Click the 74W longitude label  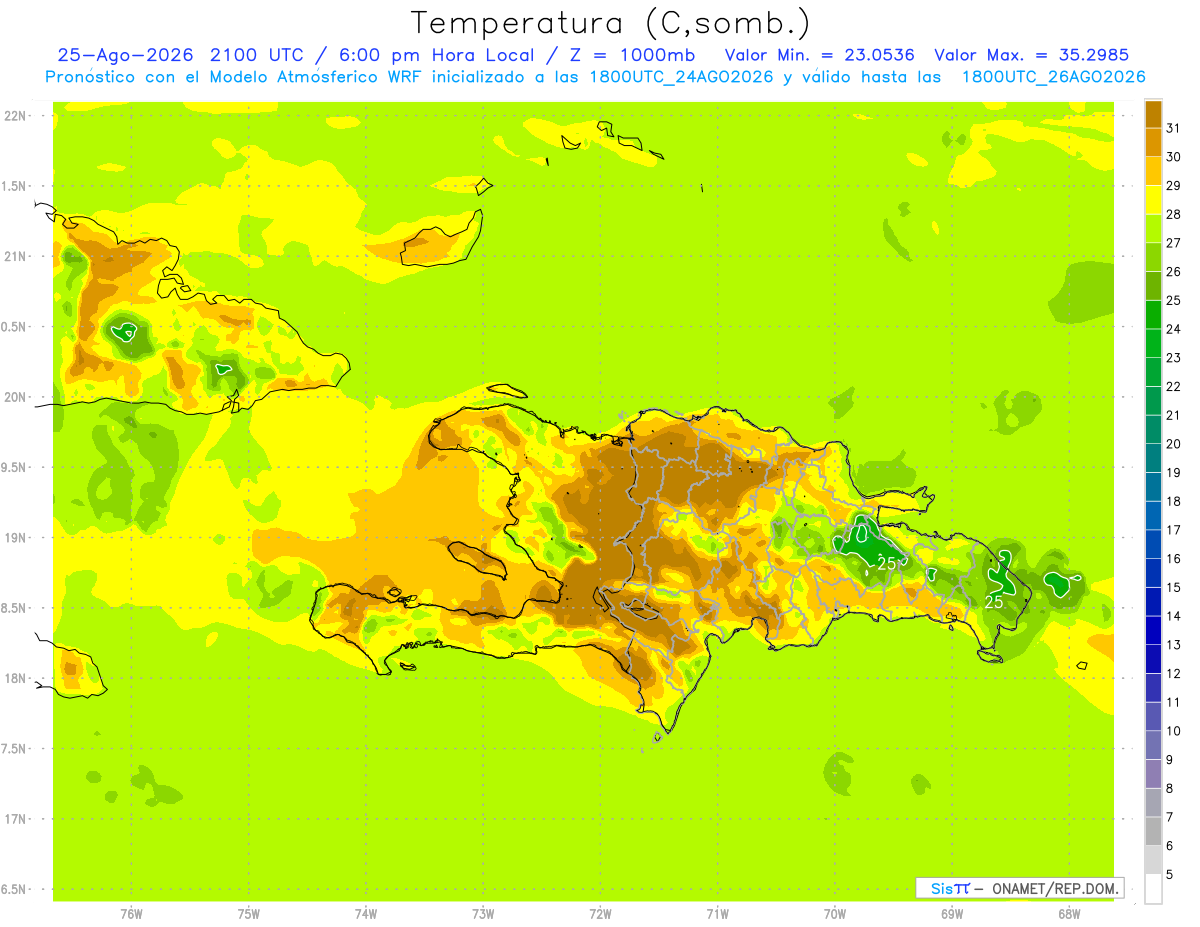tap(366, 914)
